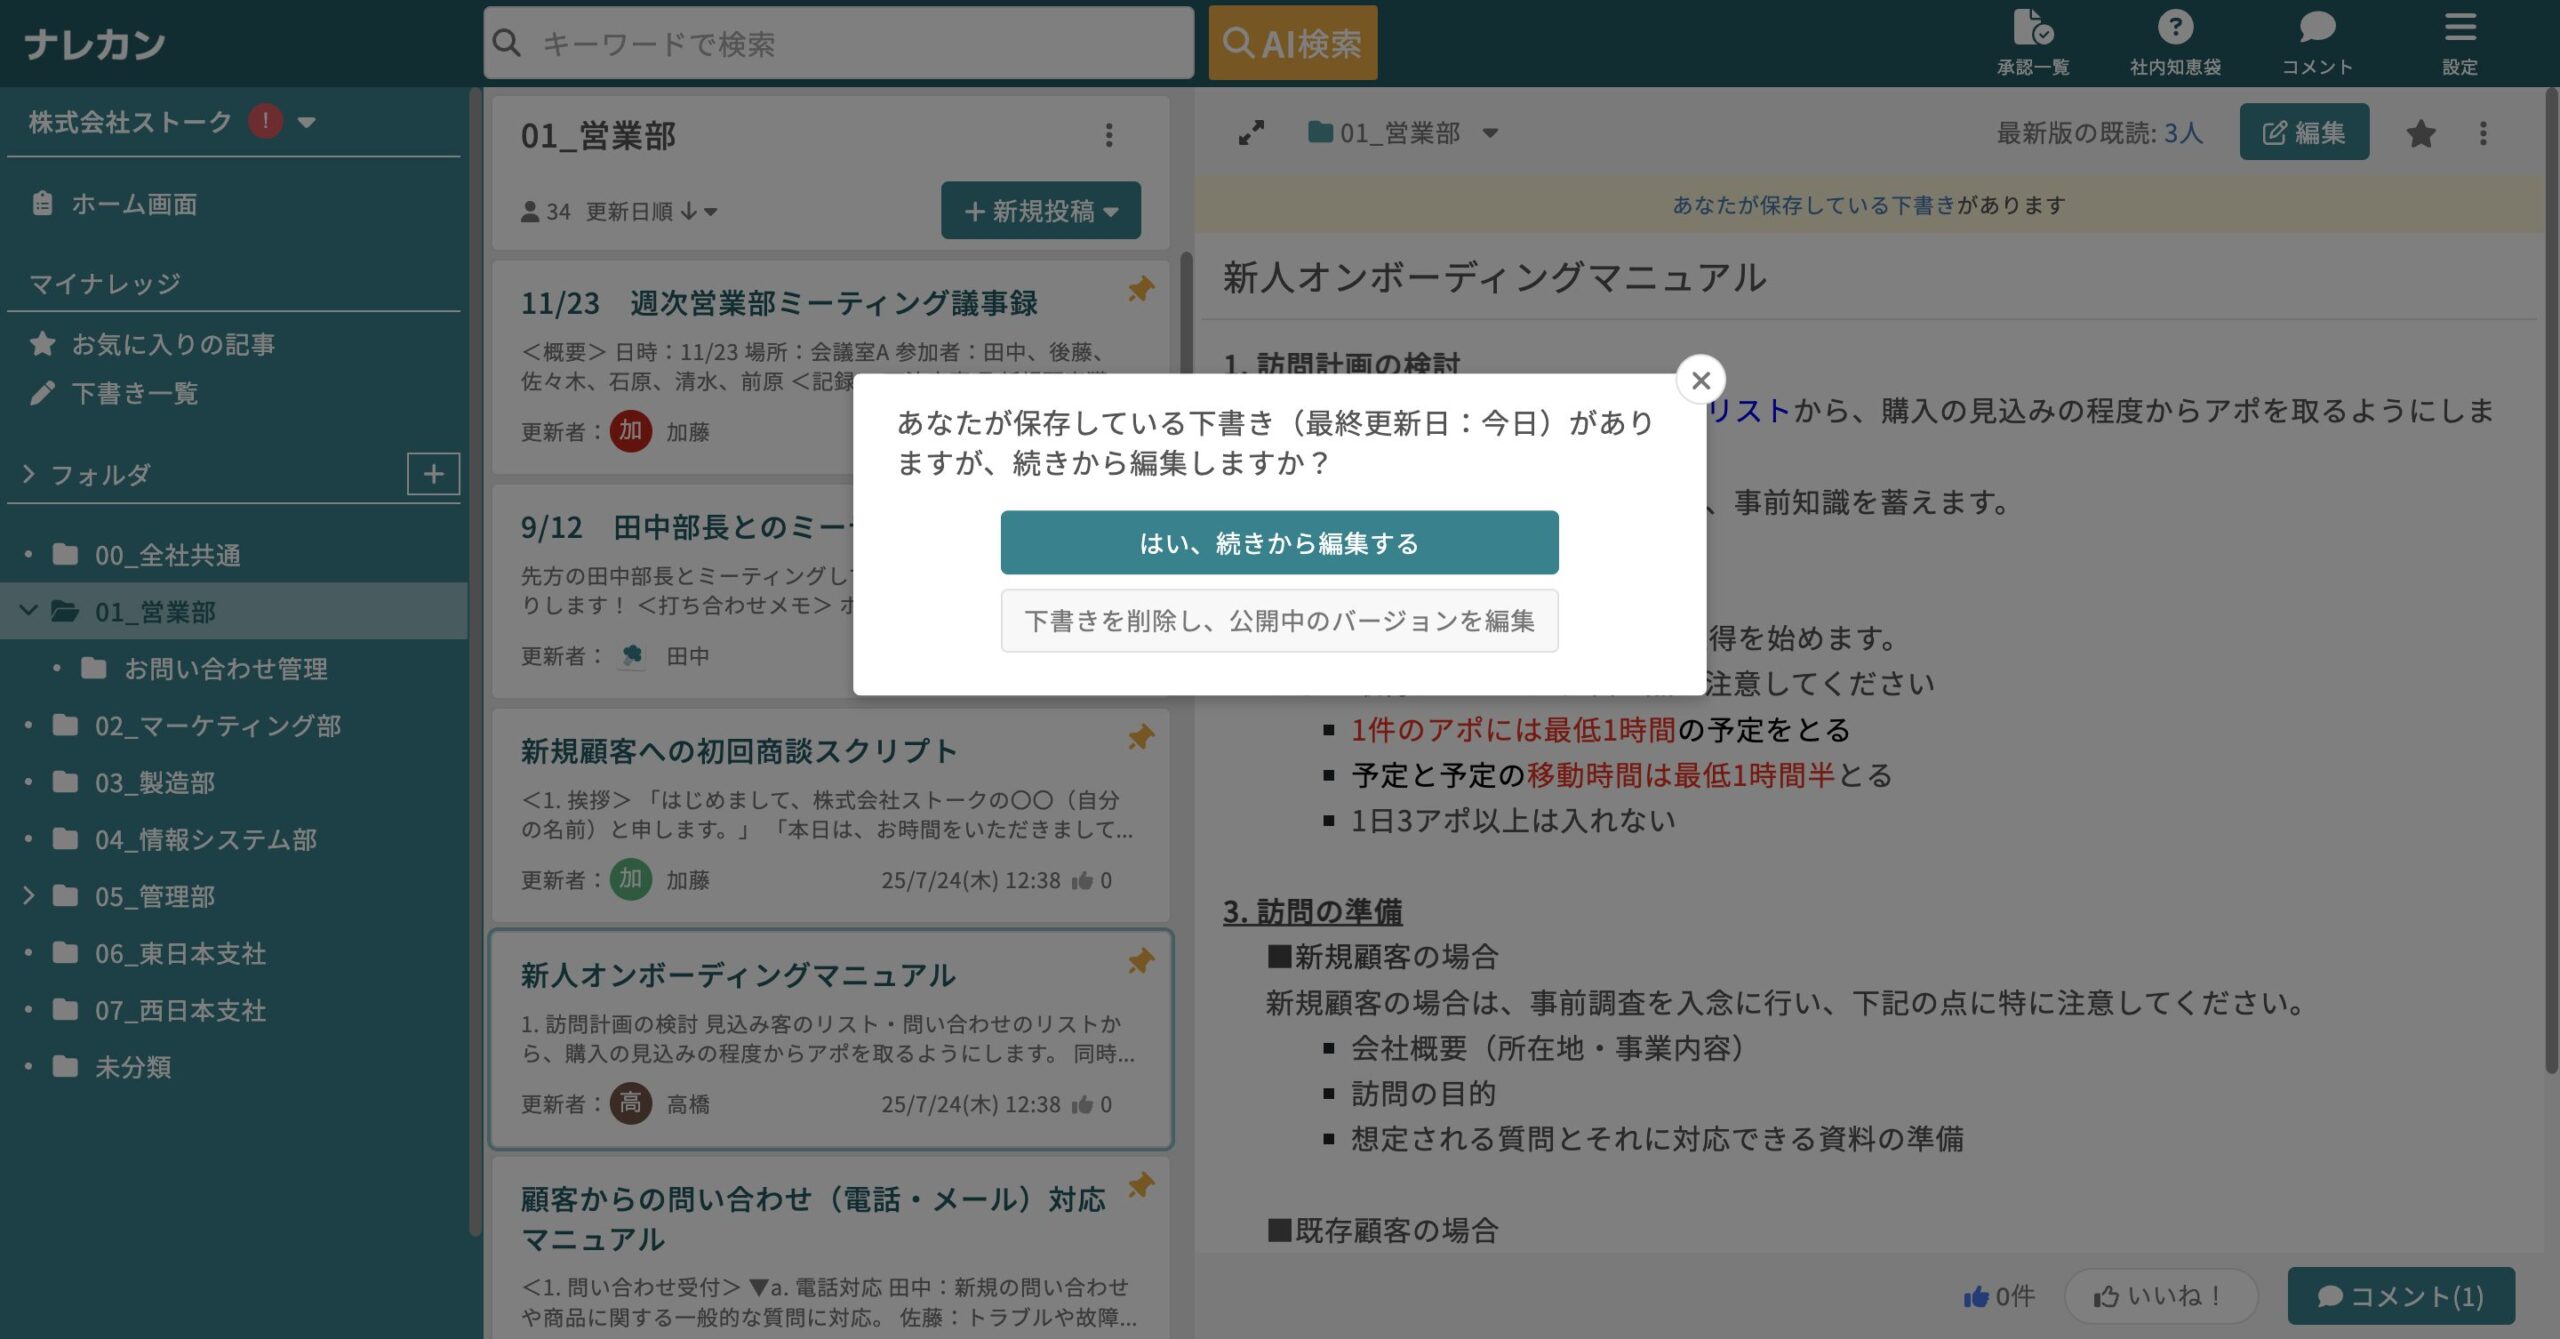
Task: Select folder 04_情報システム部
Action: click(206, 839)
